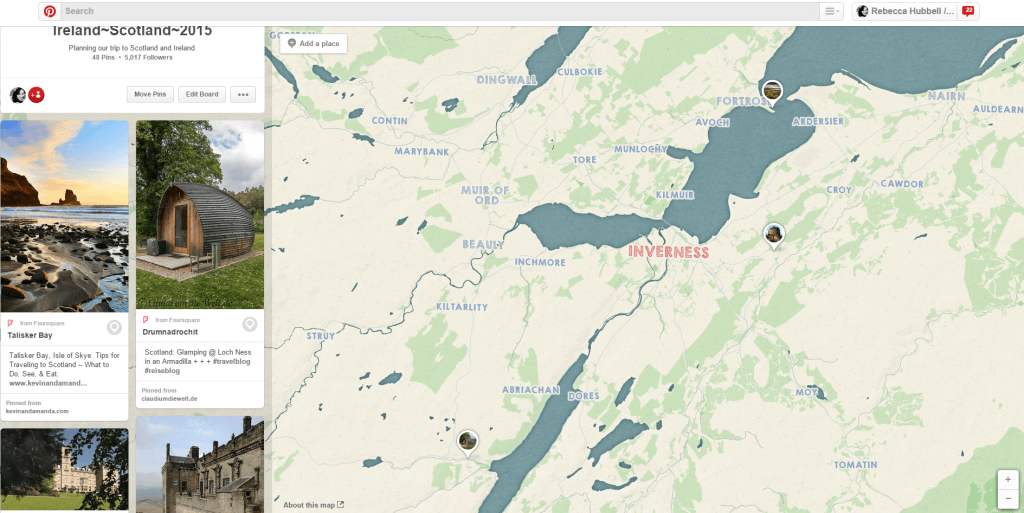
Task: Click the 48 Pins count
Action: (x=103, y=57)
